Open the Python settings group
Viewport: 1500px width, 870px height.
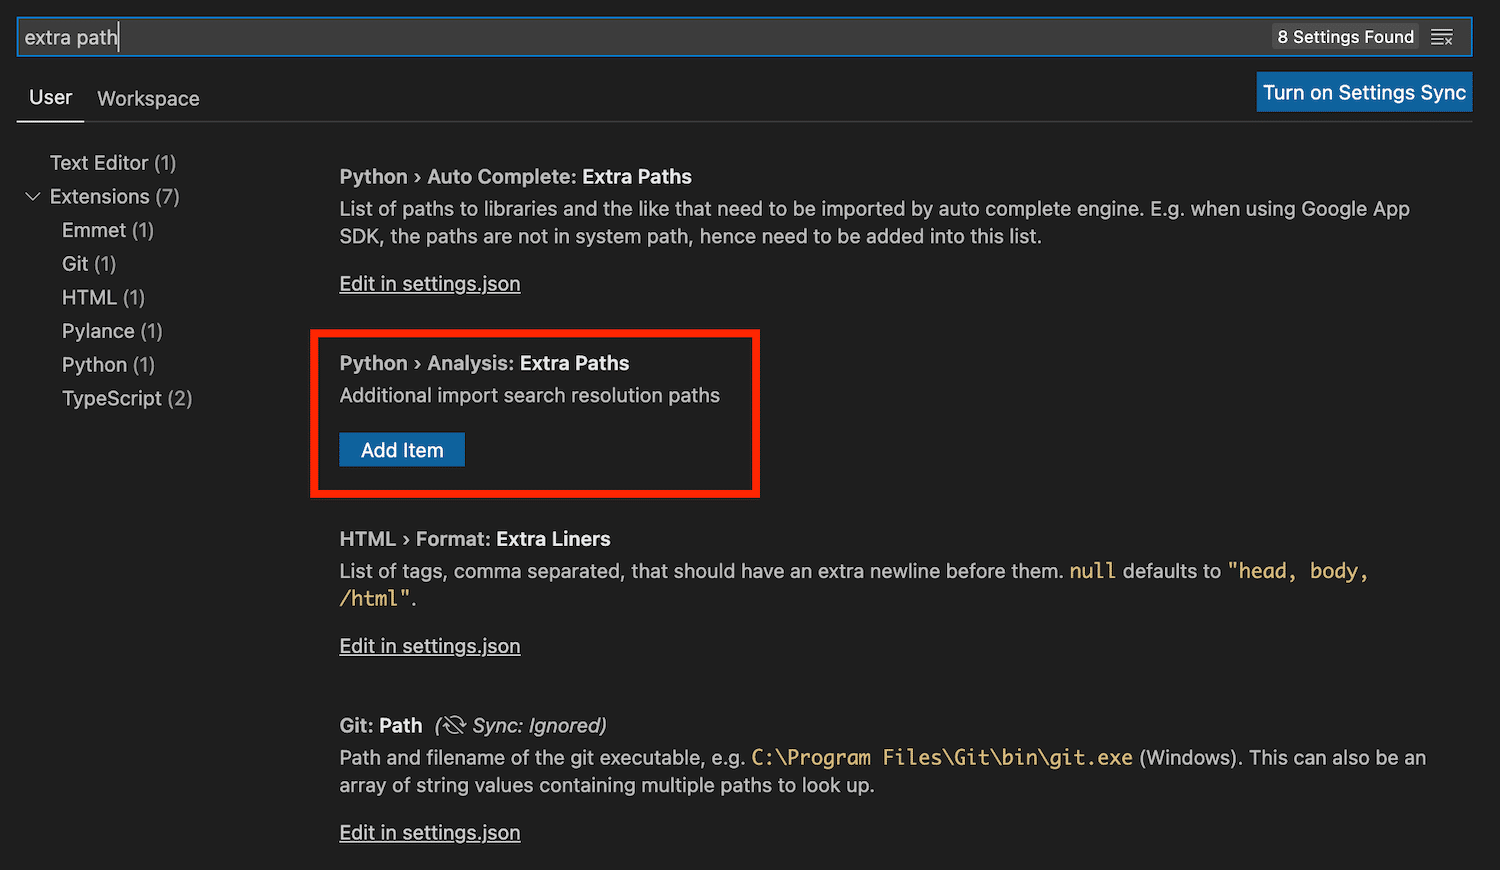coord(108,364)
